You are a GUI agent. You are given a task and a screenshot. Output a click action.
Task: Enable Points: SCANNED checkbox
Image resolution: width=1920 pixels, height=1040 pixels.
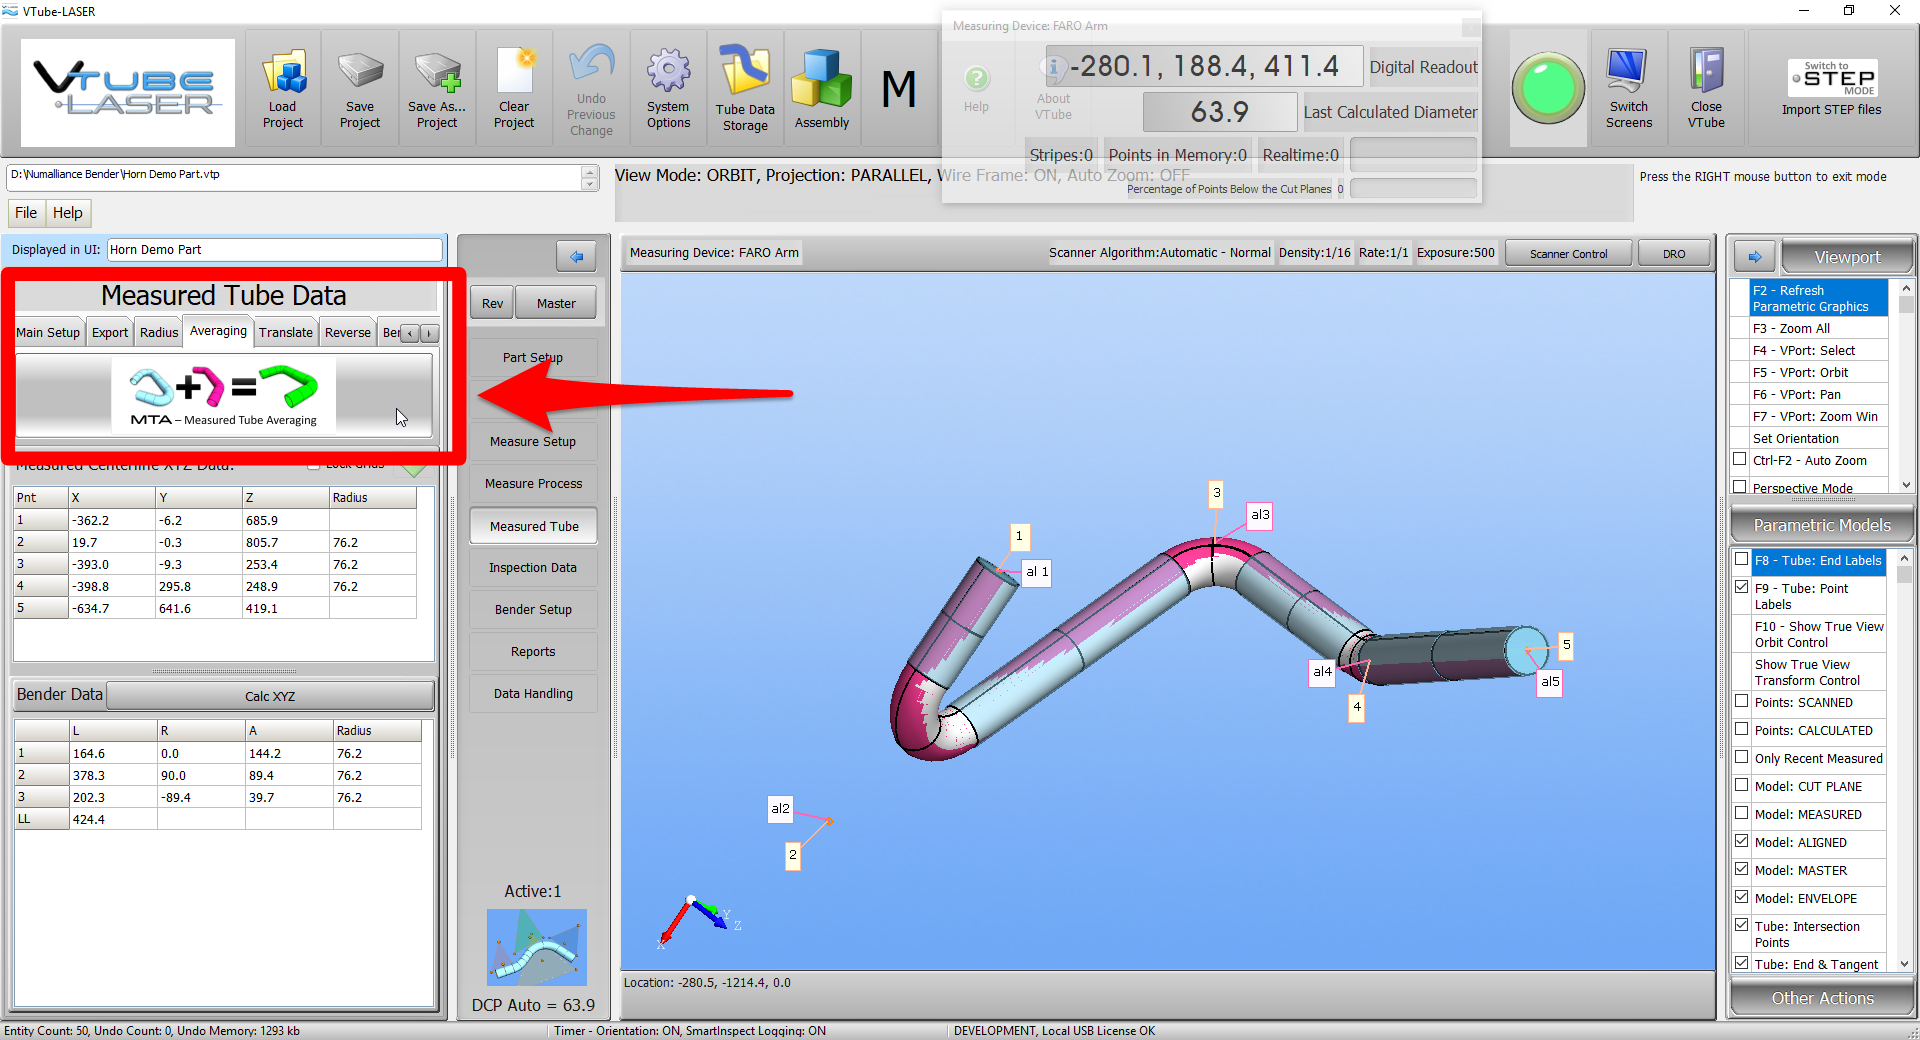click(1742, 702)
